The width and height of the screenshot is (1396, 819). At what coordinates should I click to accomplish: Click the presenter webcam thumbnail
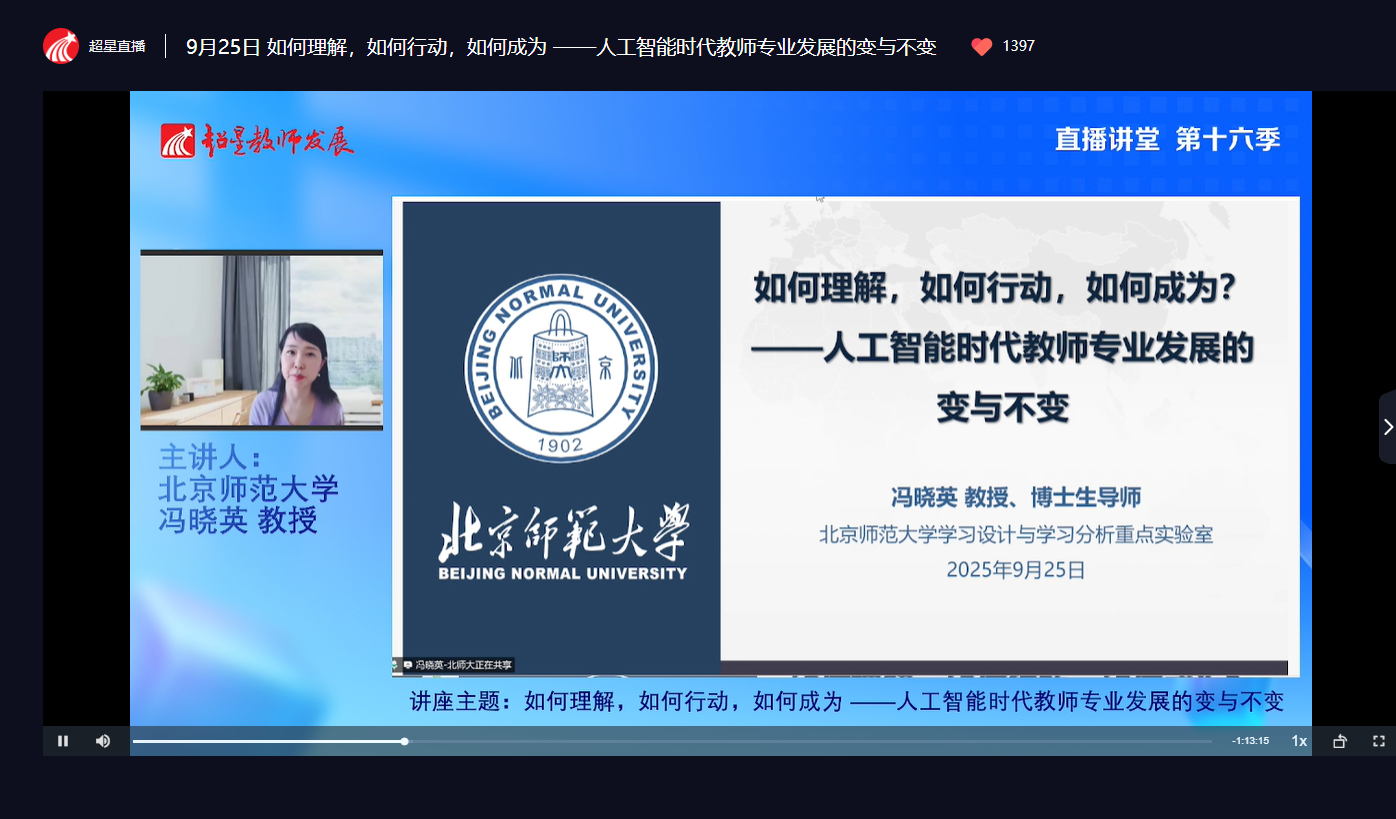point(262,339)
